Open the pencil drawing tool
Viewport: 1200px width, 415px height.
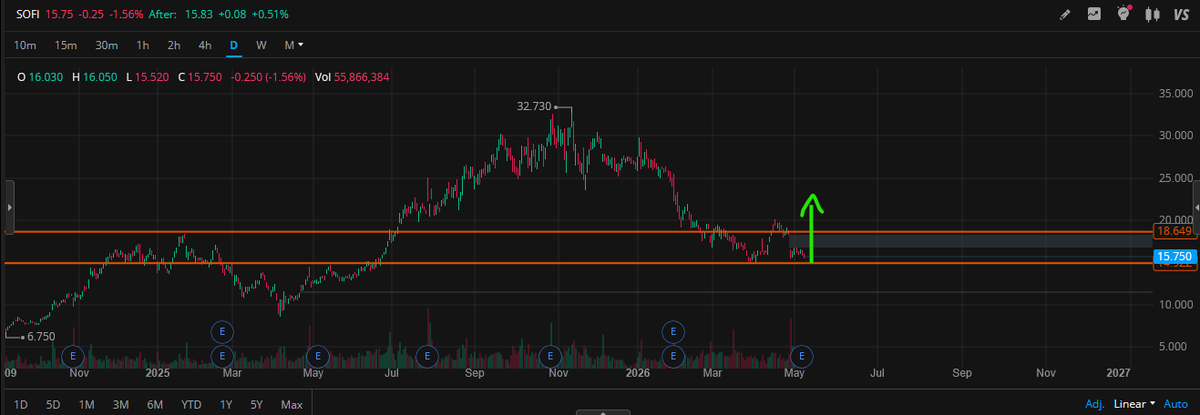pyautogui.click(x=1065, y=14)
